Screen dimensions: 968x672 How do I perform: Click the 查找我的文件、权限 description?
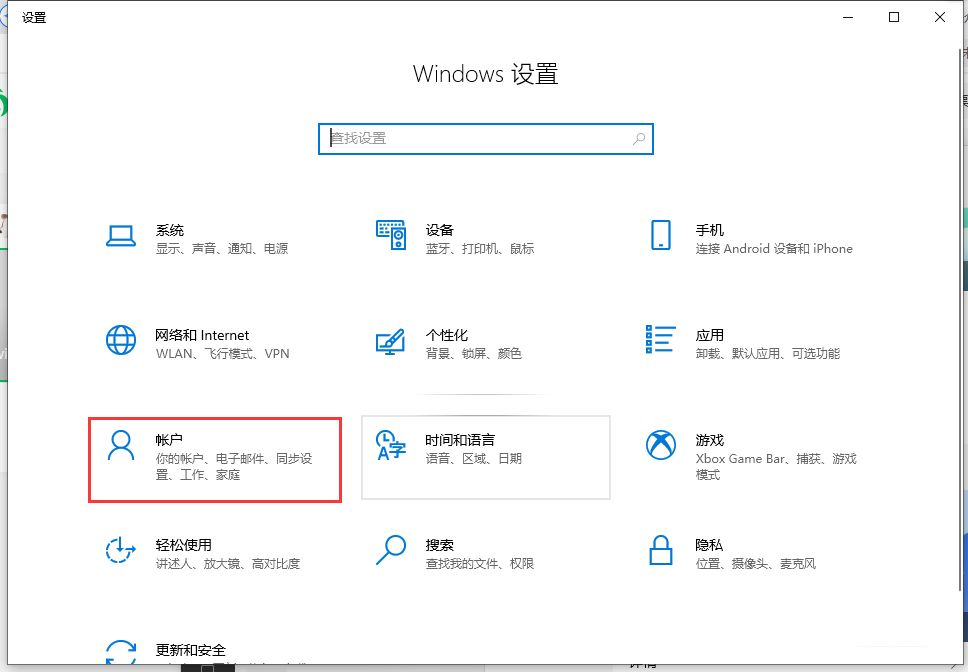pyautogui.click(x=480, y=563)
